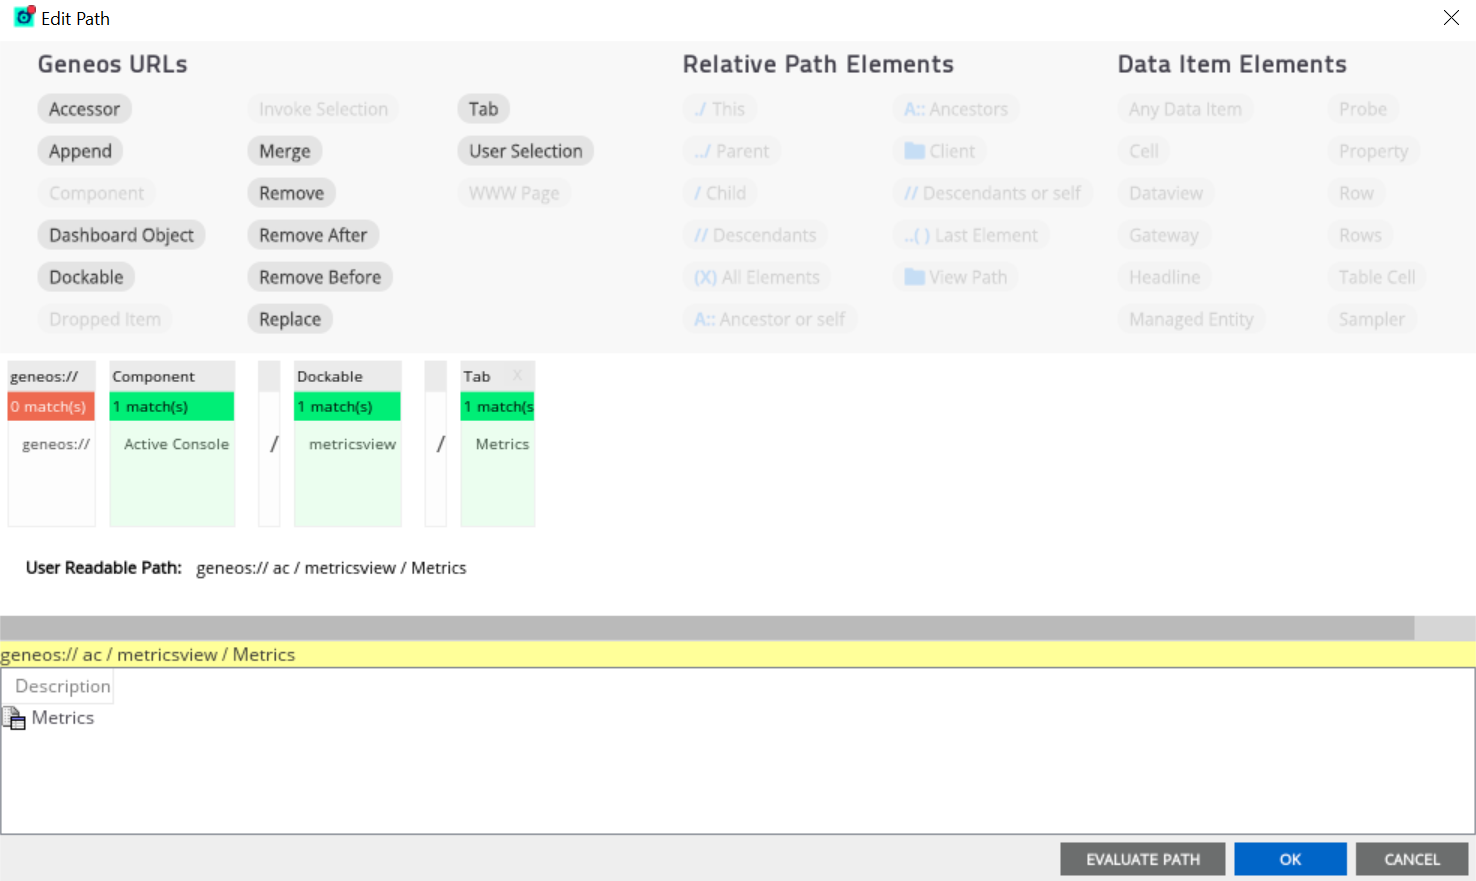Click the EVALUATE PATH button

1143,859
